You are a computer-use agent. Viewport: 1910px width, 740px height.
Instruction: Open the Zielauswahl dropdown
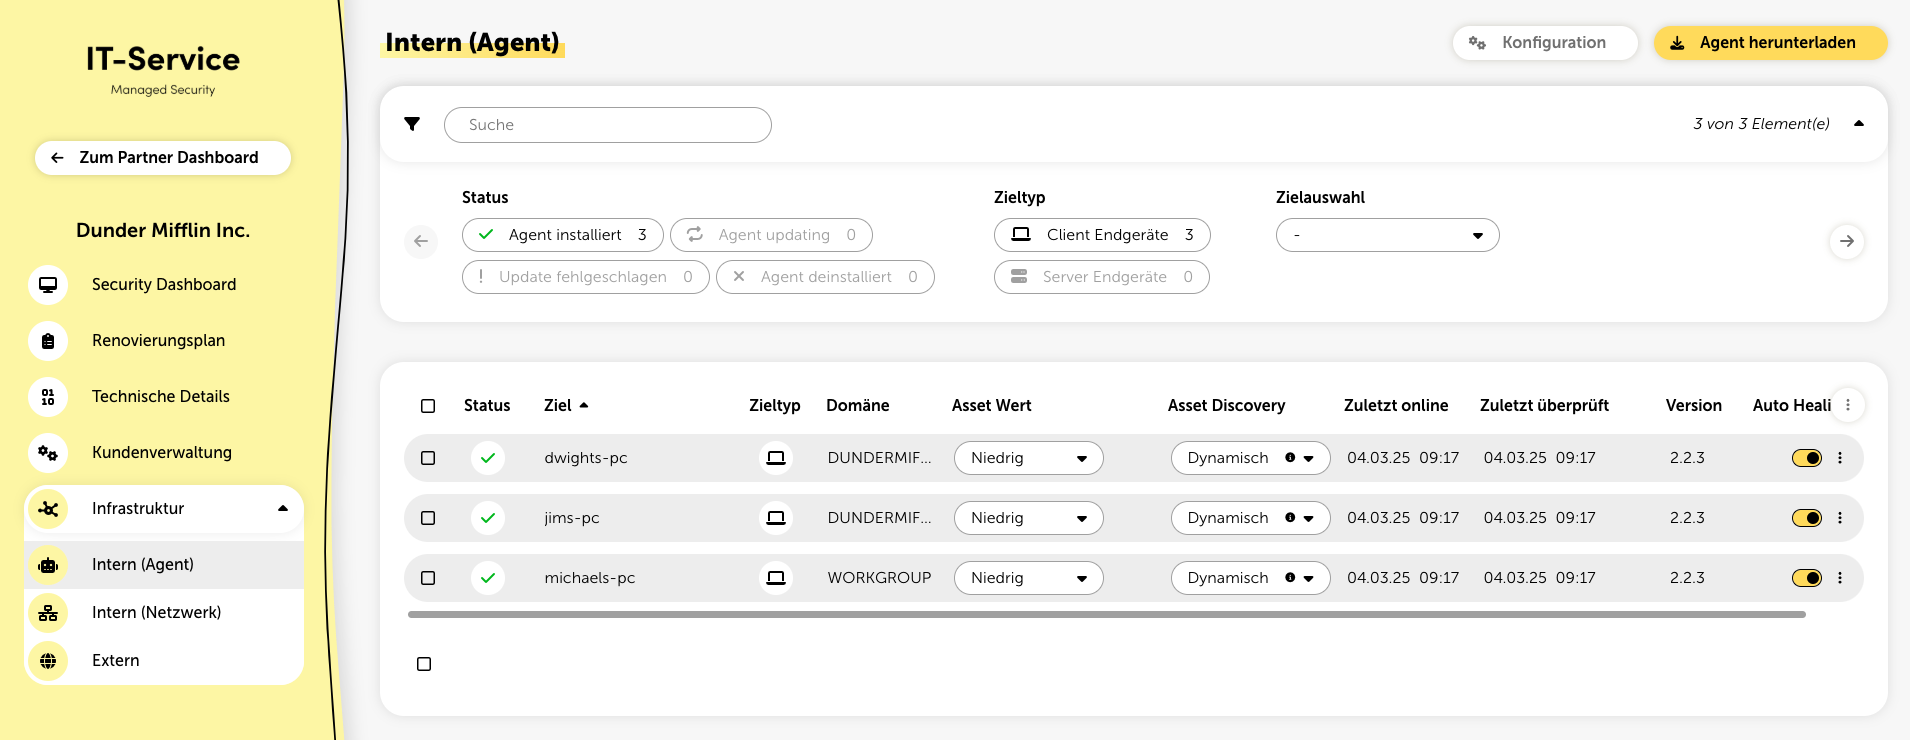pyautogui.click(x=1387, y=235)
